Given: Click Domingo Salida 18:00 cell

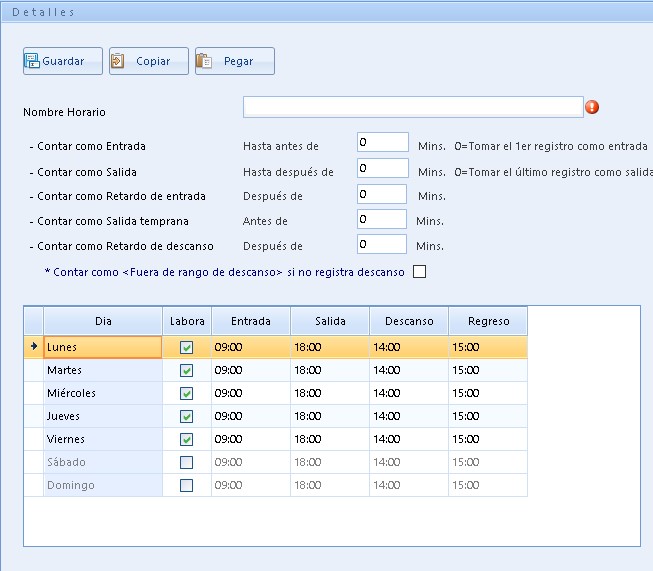Looking at the screenshot, I should coord(330,485).
